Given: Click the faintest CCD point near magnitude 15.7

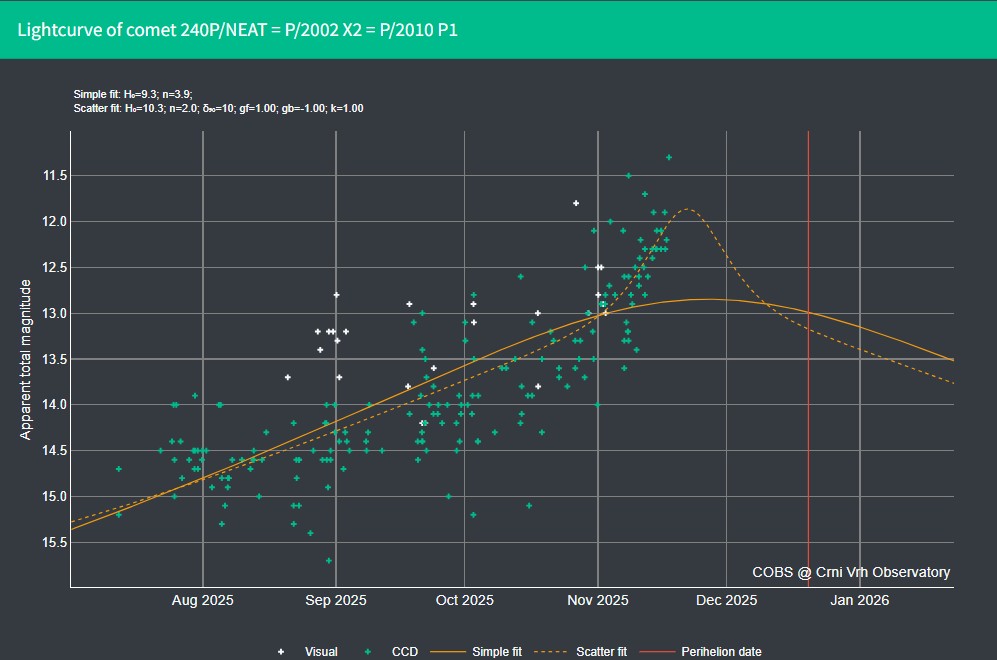Looking at the screenshot, I should pyautogui.click(x=329, y=560).
